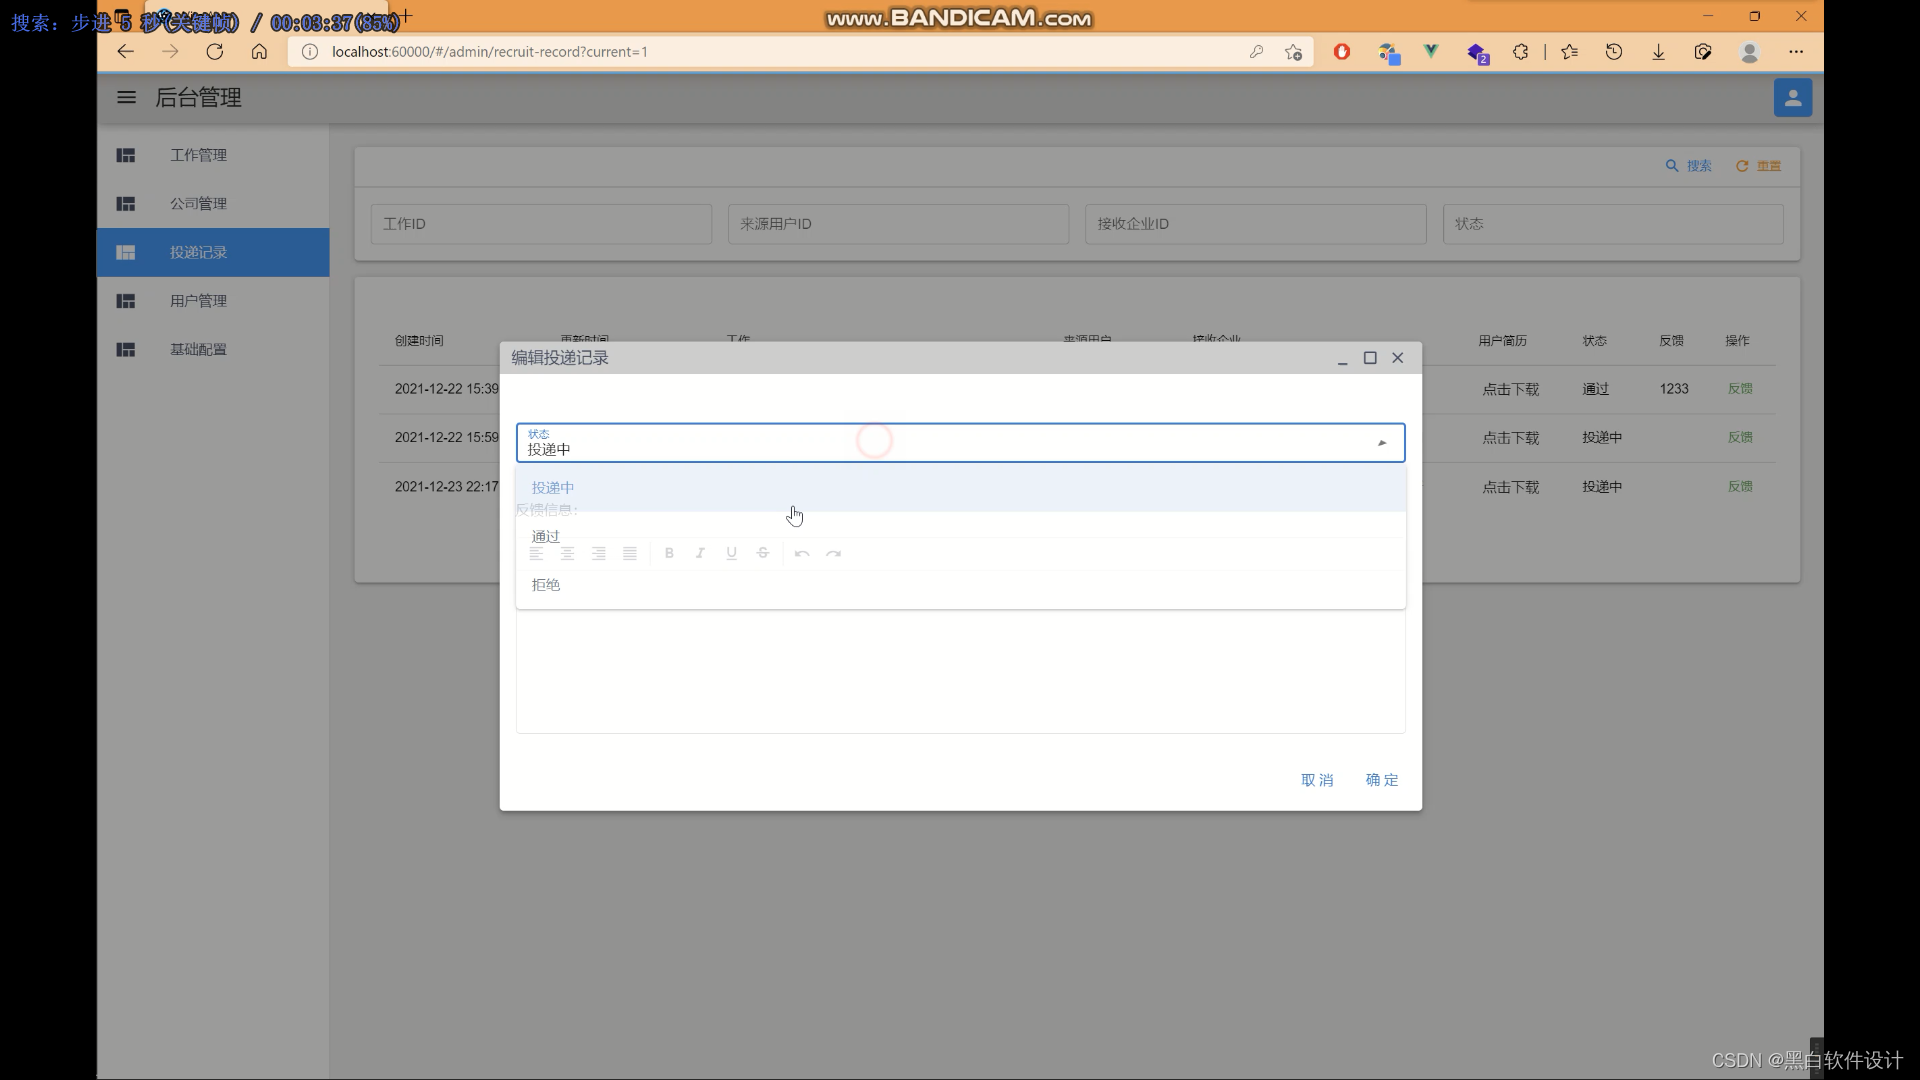Click 反馈 link in the 2021-12-23 row
The height and width of the screenshot is (1080, 1920).
(1740, 486)
